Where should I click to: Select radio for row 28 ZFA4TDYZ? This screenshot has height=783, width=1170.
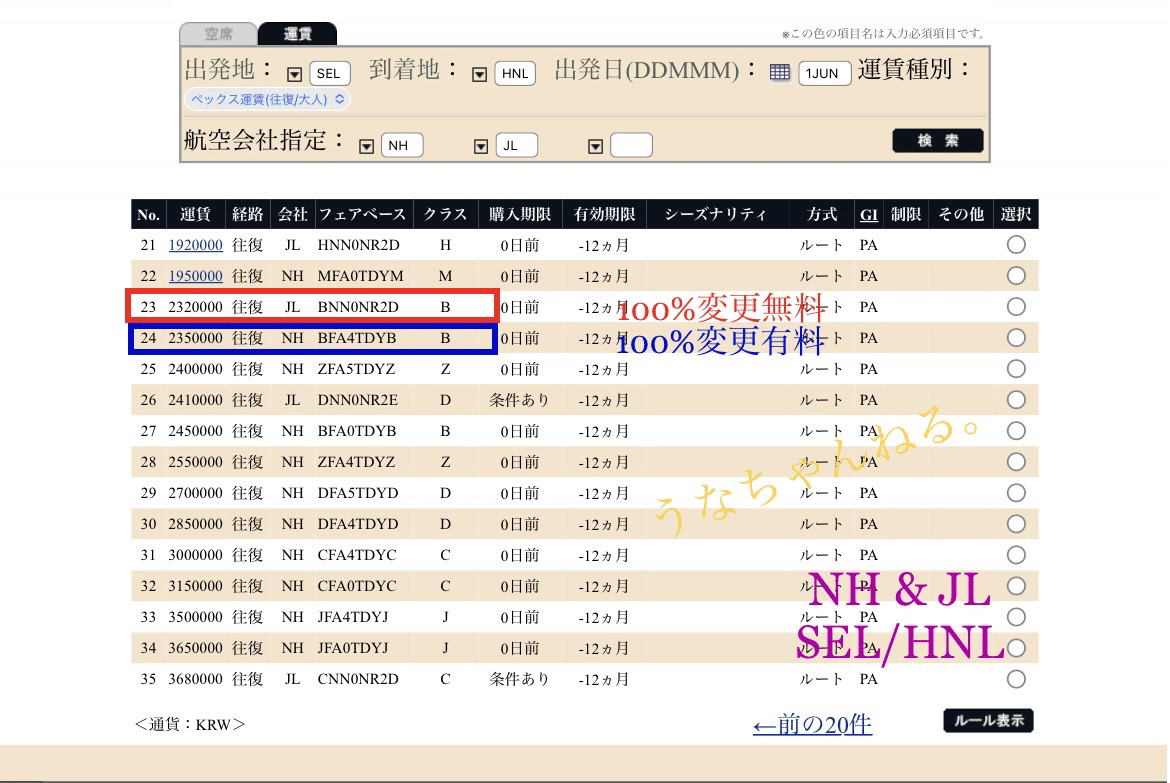1016,461
